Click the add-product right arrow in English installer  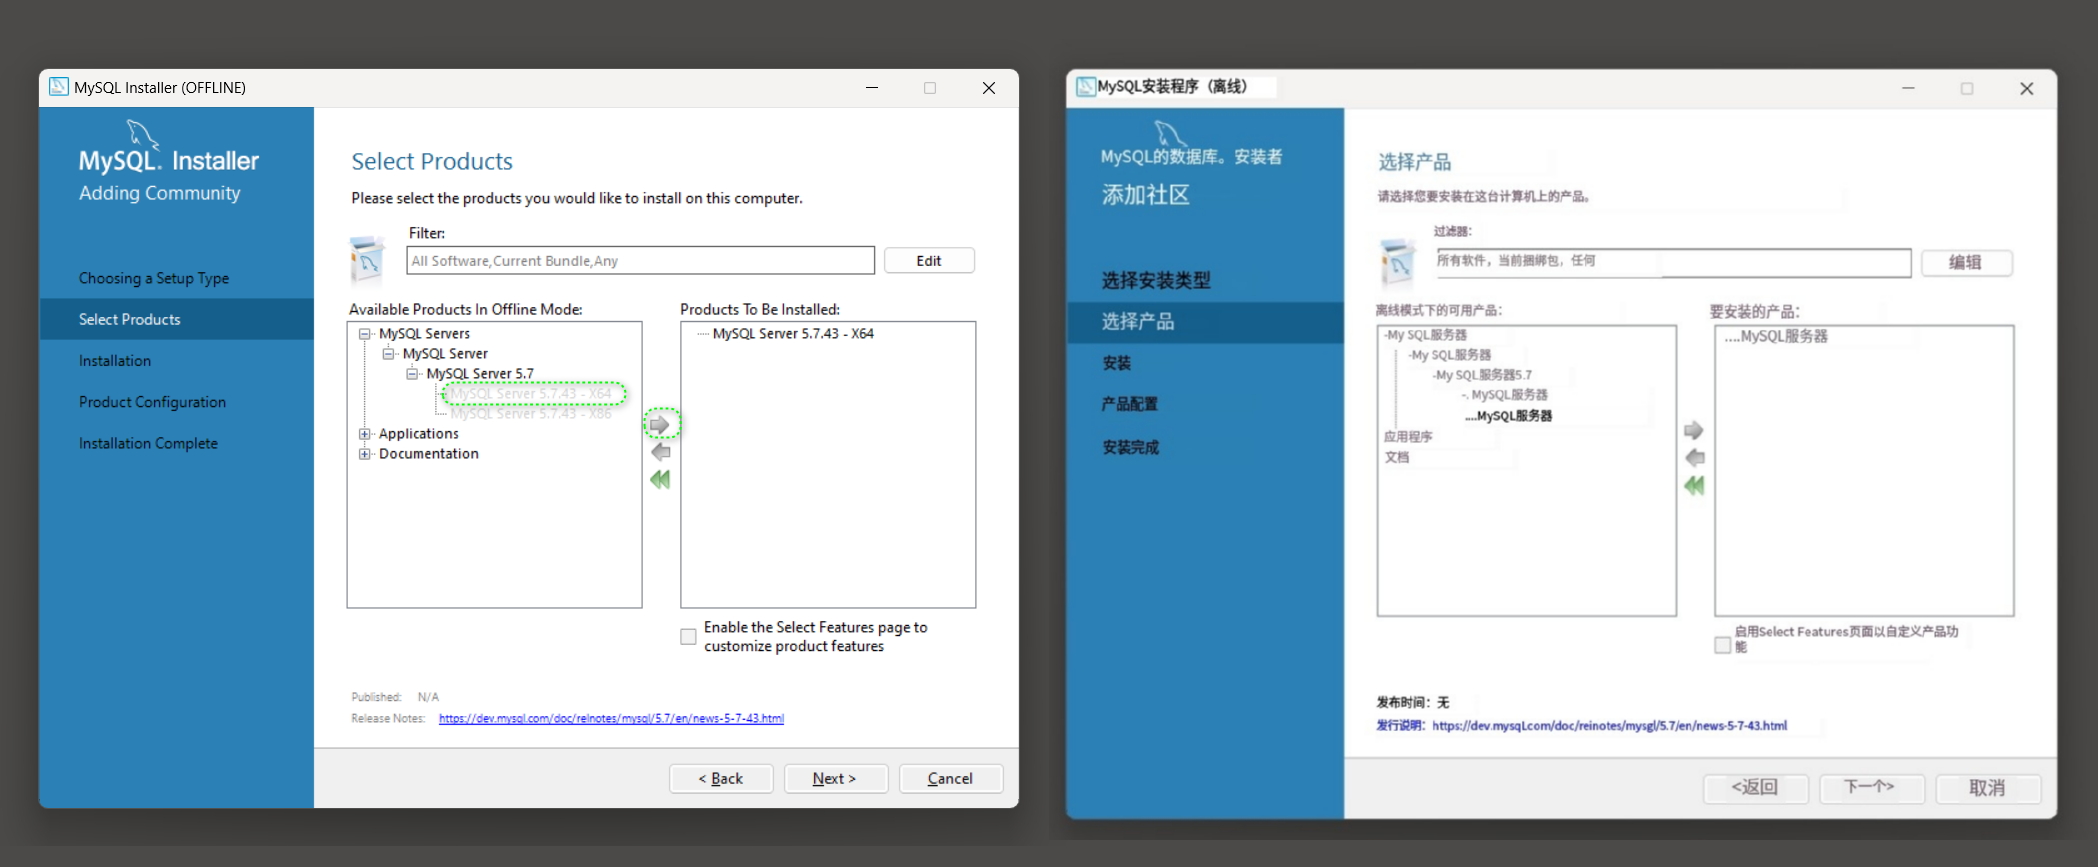click(660, 425)
